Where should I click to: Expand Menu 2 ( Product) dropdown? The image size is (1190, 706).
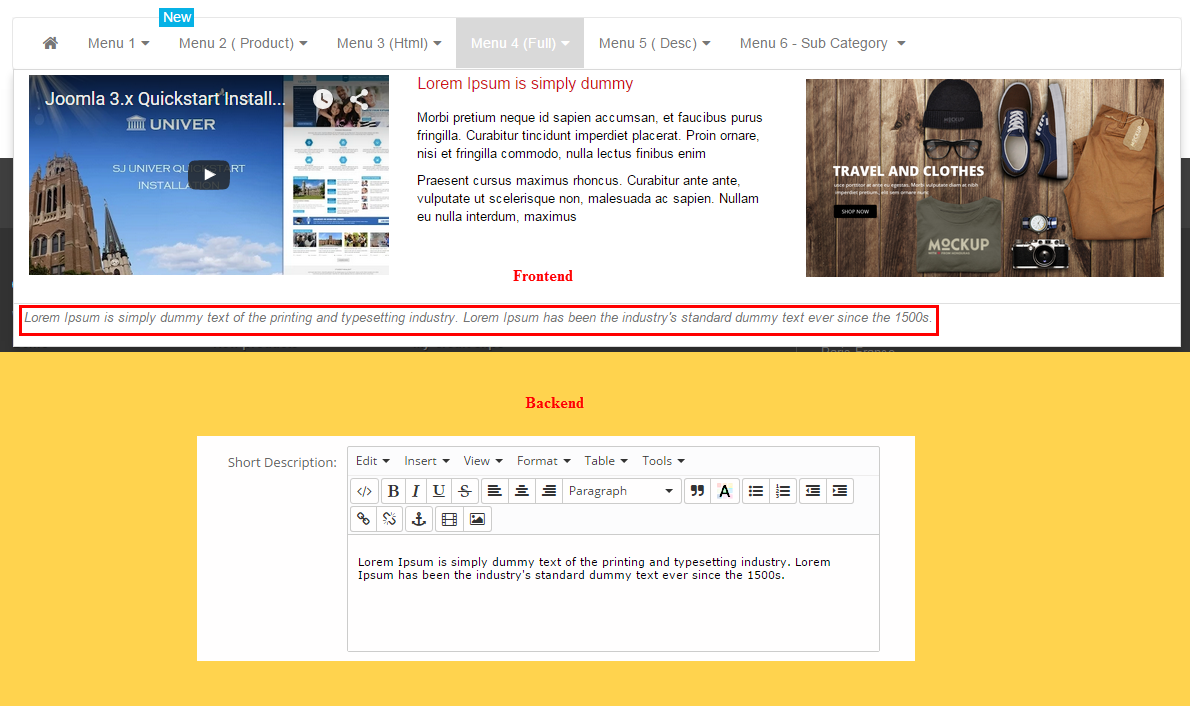point(243,43)
